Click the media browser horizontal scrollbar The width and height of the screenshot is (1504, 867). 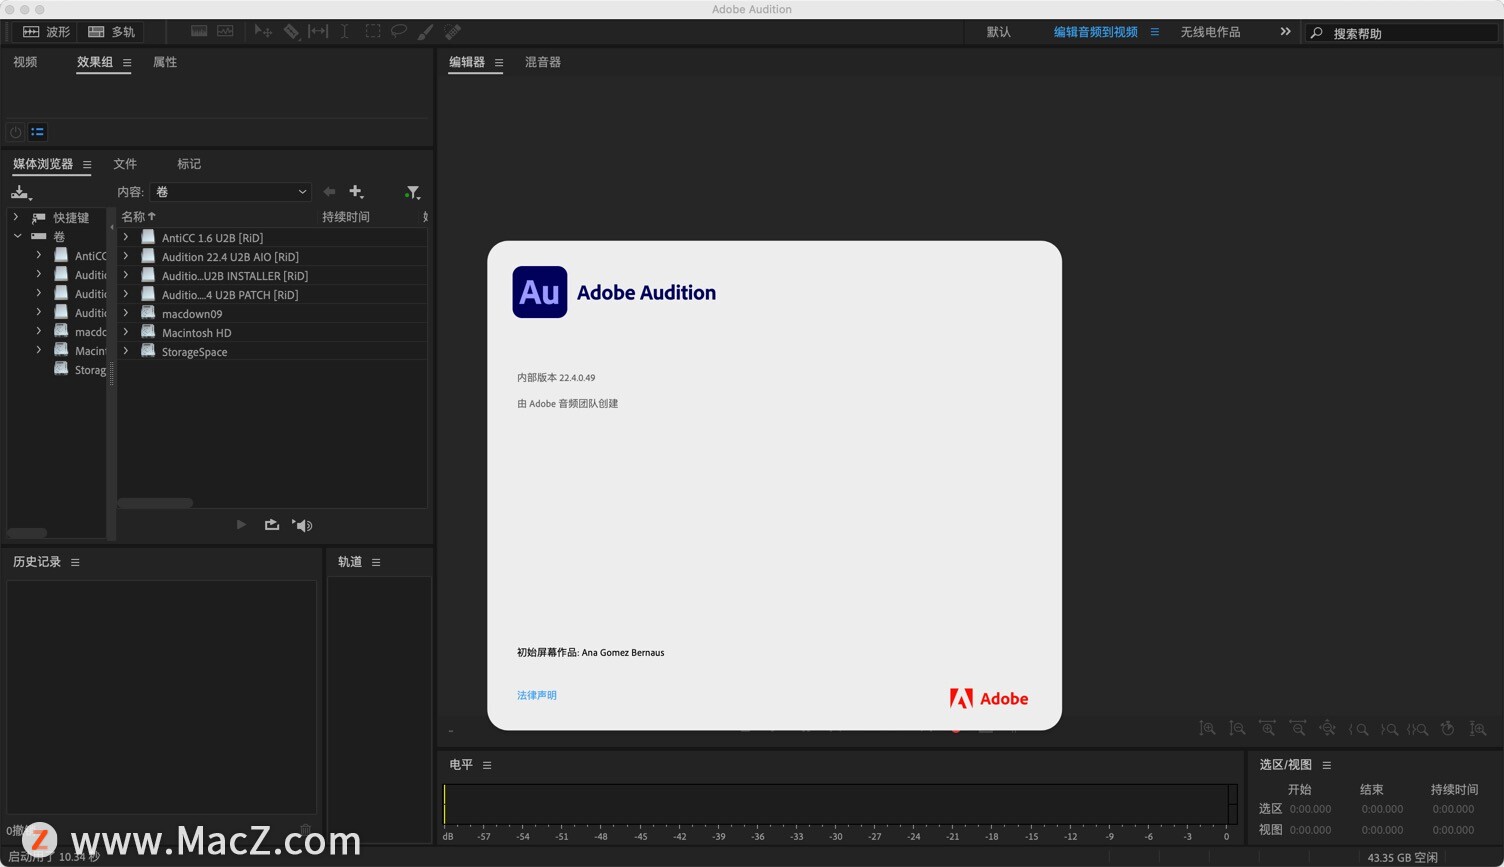155,503
